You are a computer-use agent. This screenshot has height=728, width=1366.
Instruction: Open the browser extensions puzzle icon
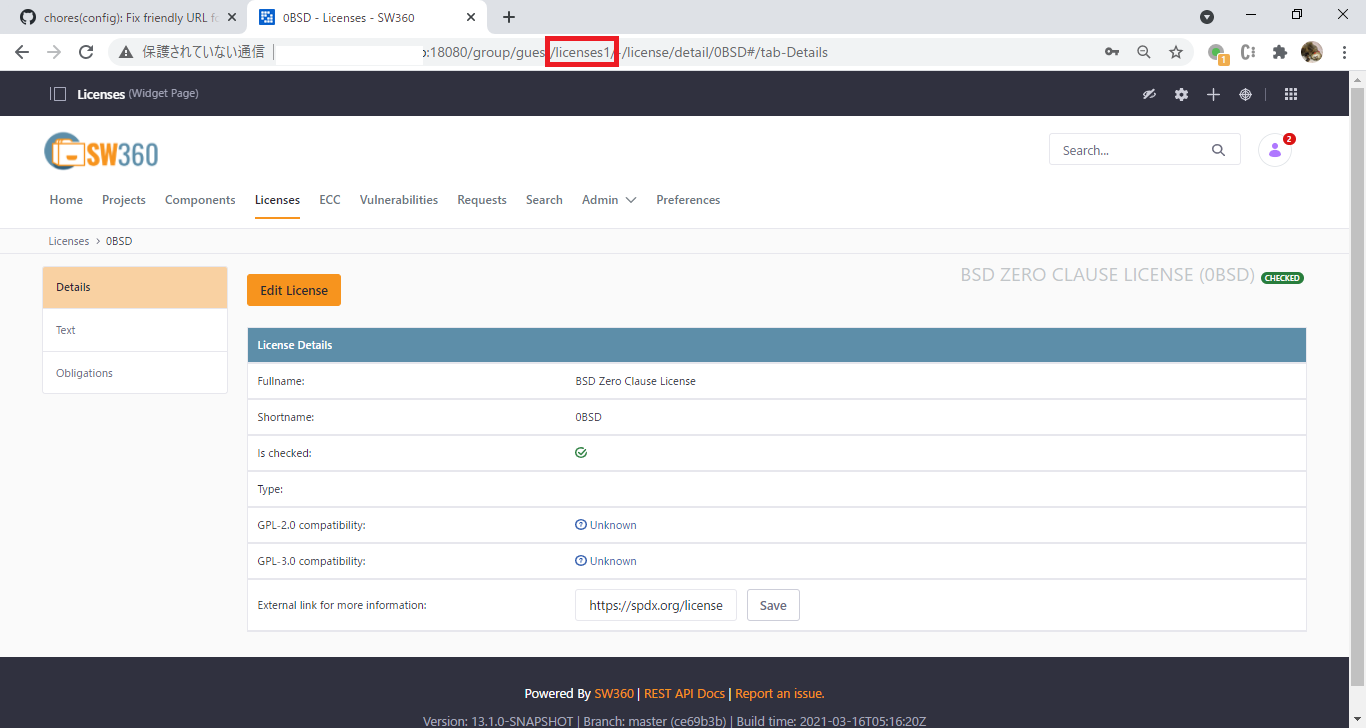(x=1279, y=52)
